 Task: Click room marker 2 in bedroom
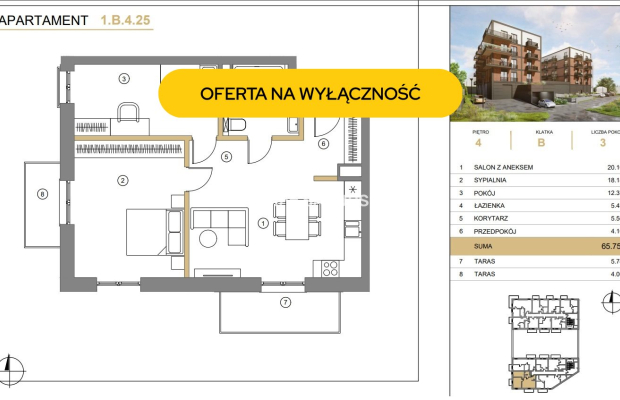(123, 181)
